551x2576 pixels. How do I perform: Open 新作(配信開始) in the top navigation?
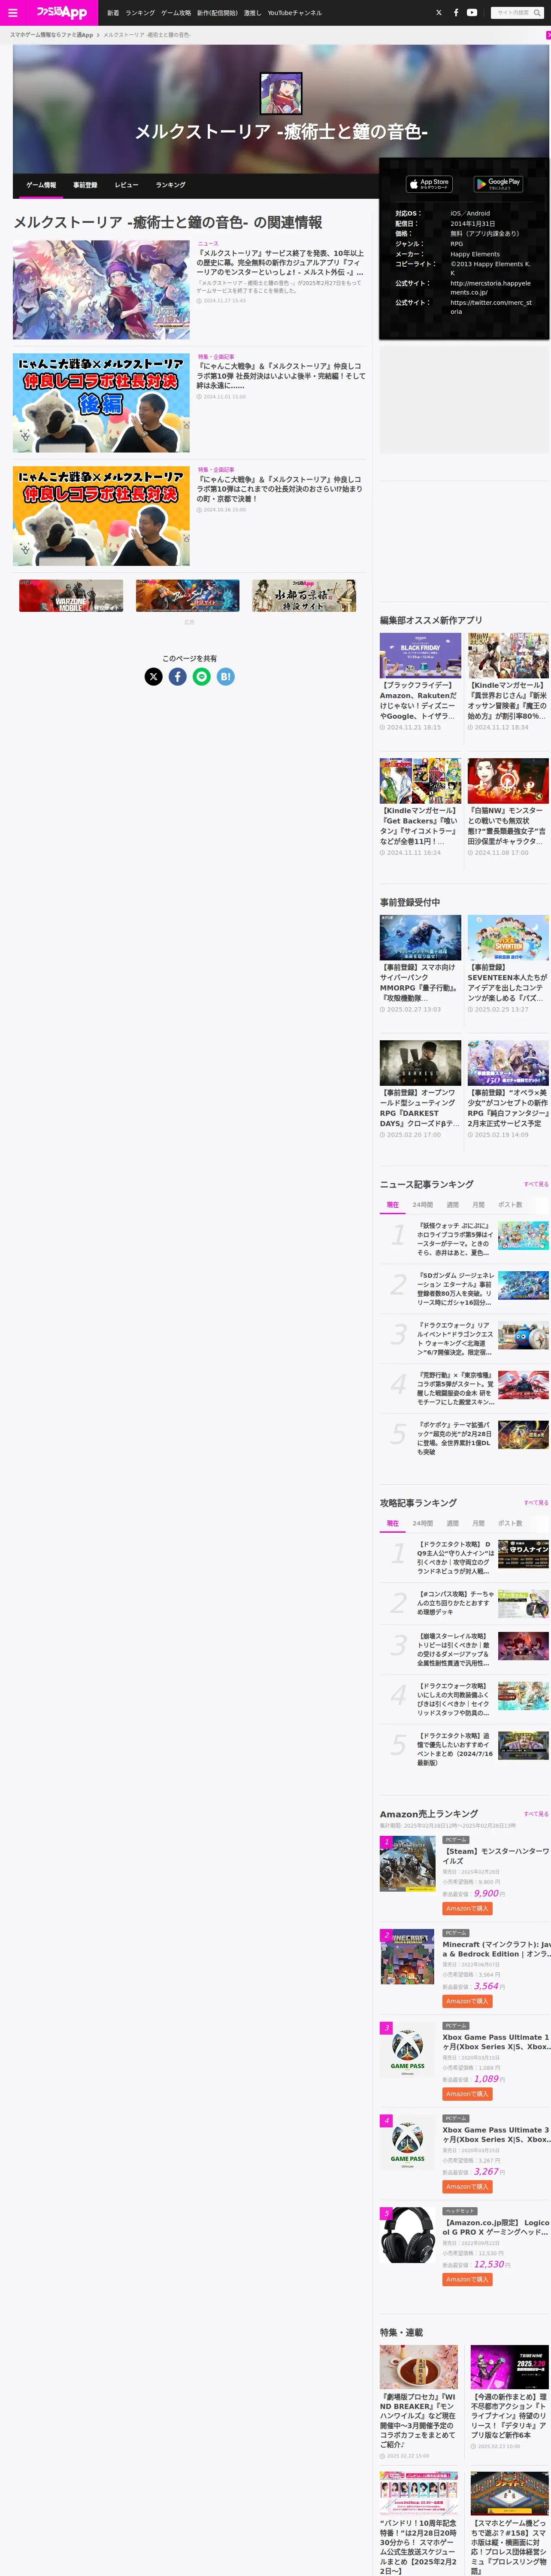[x=217, y=13]
